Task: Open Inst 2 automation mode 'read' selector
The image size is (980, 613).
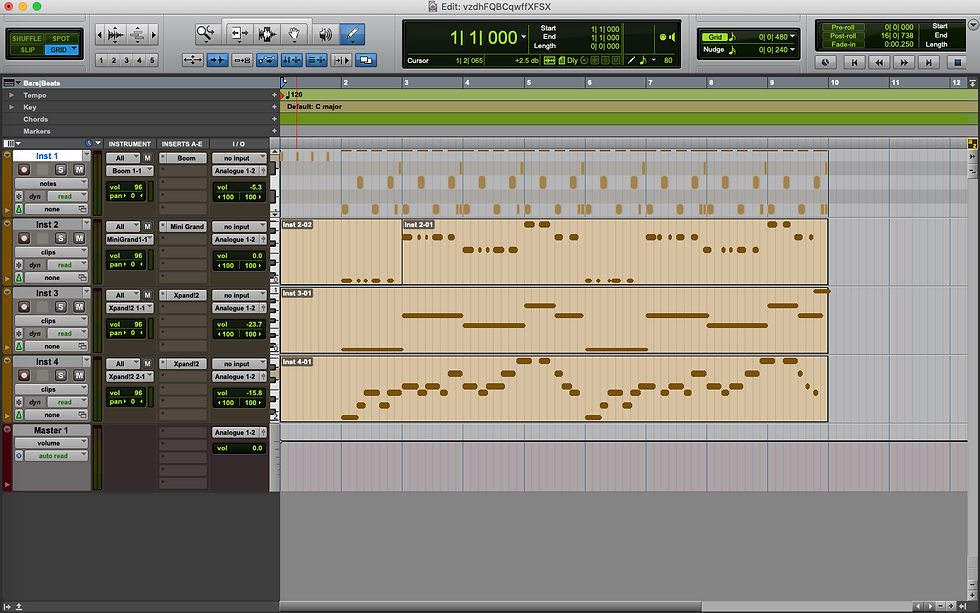Action: 68,265
